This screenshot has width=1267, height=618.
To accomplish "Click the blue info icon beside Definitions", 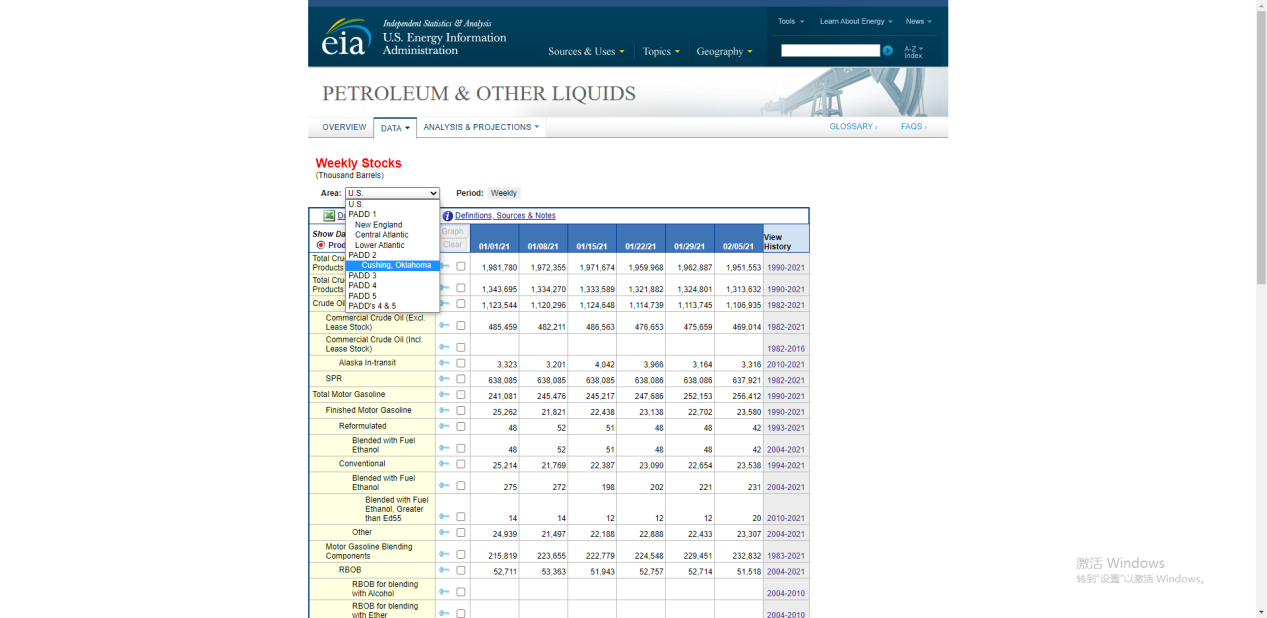I will (x=447, y=216).
